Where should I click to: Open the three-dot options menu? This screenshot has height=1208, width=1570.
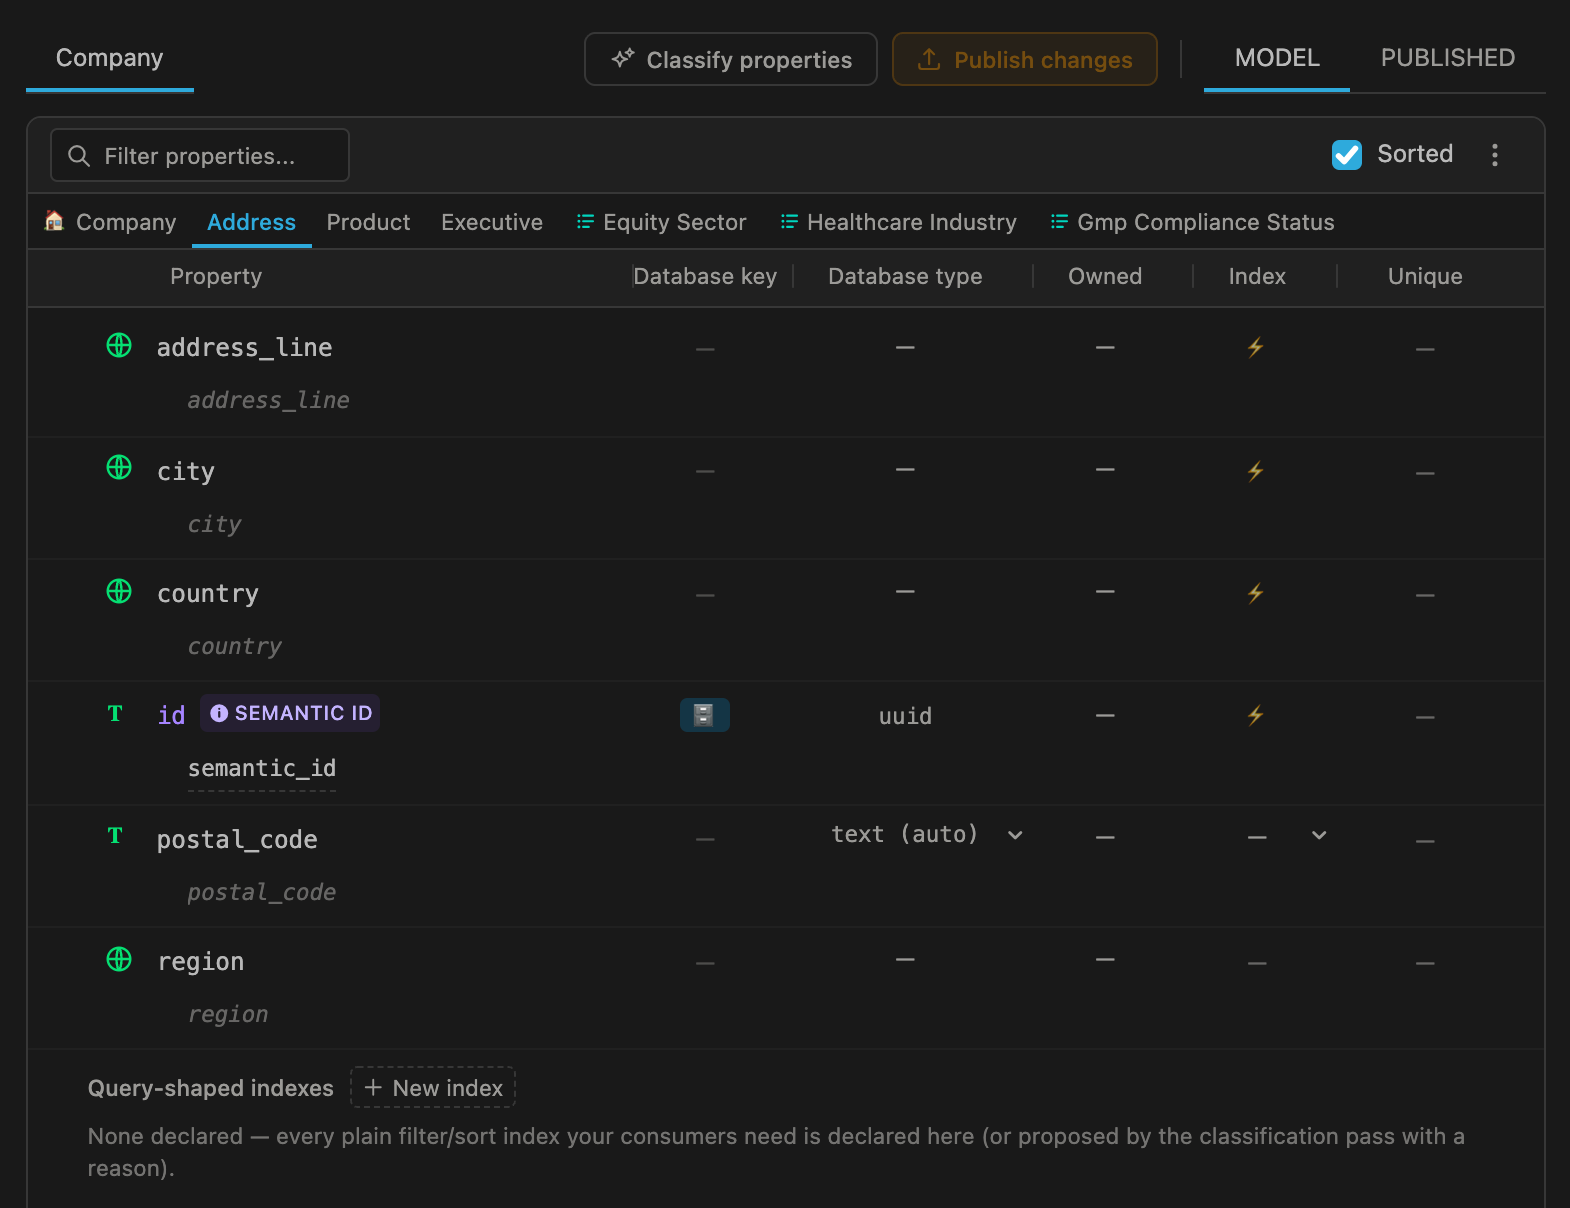pos(1495,154)
